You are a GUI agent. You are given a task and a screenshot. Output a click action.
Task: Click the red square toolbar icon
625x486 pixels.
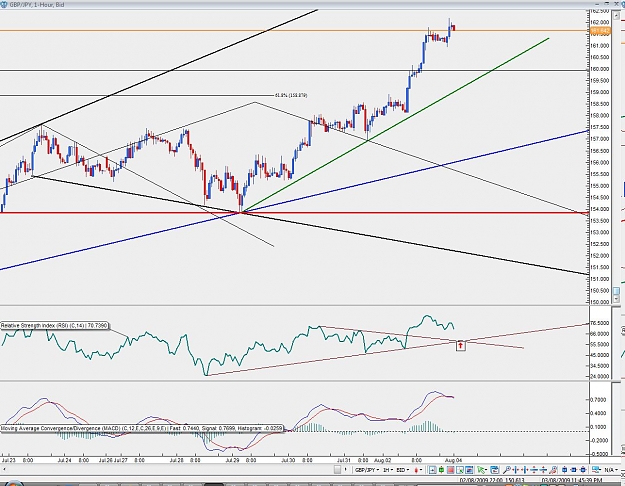tap(450, 470)
